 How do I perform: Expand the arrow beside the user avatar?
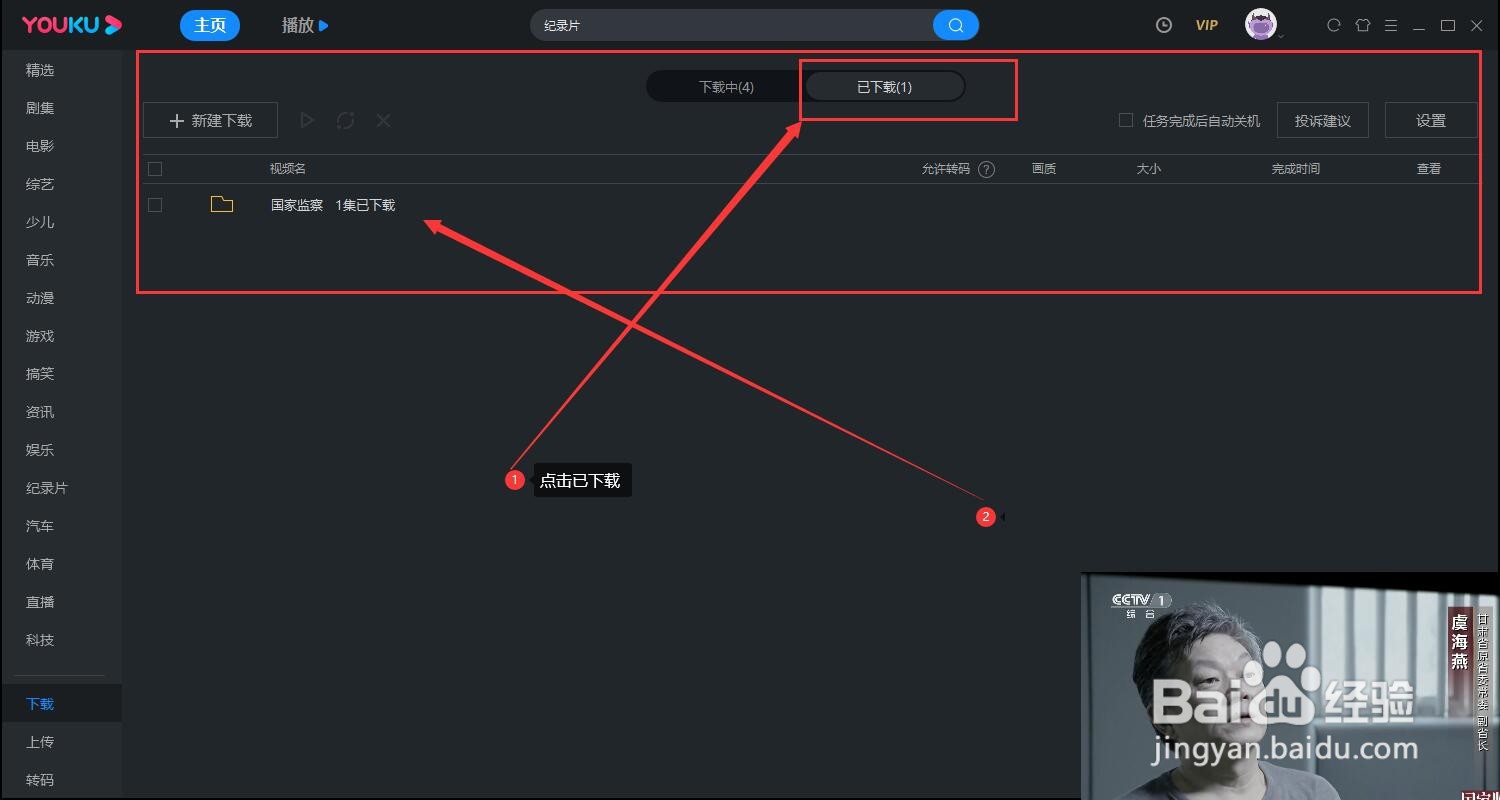point(1281,36)
